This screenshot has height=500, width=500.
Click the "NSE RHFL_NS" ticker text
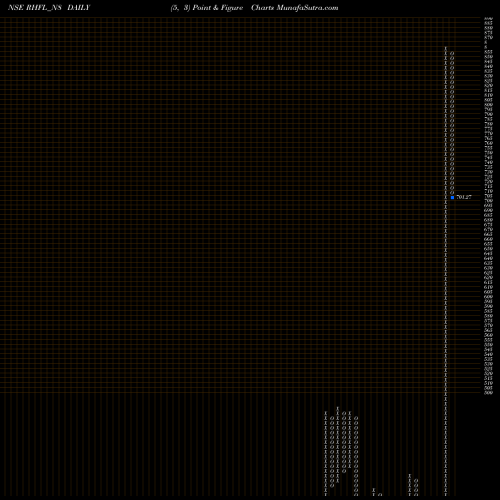coord(35,8)
